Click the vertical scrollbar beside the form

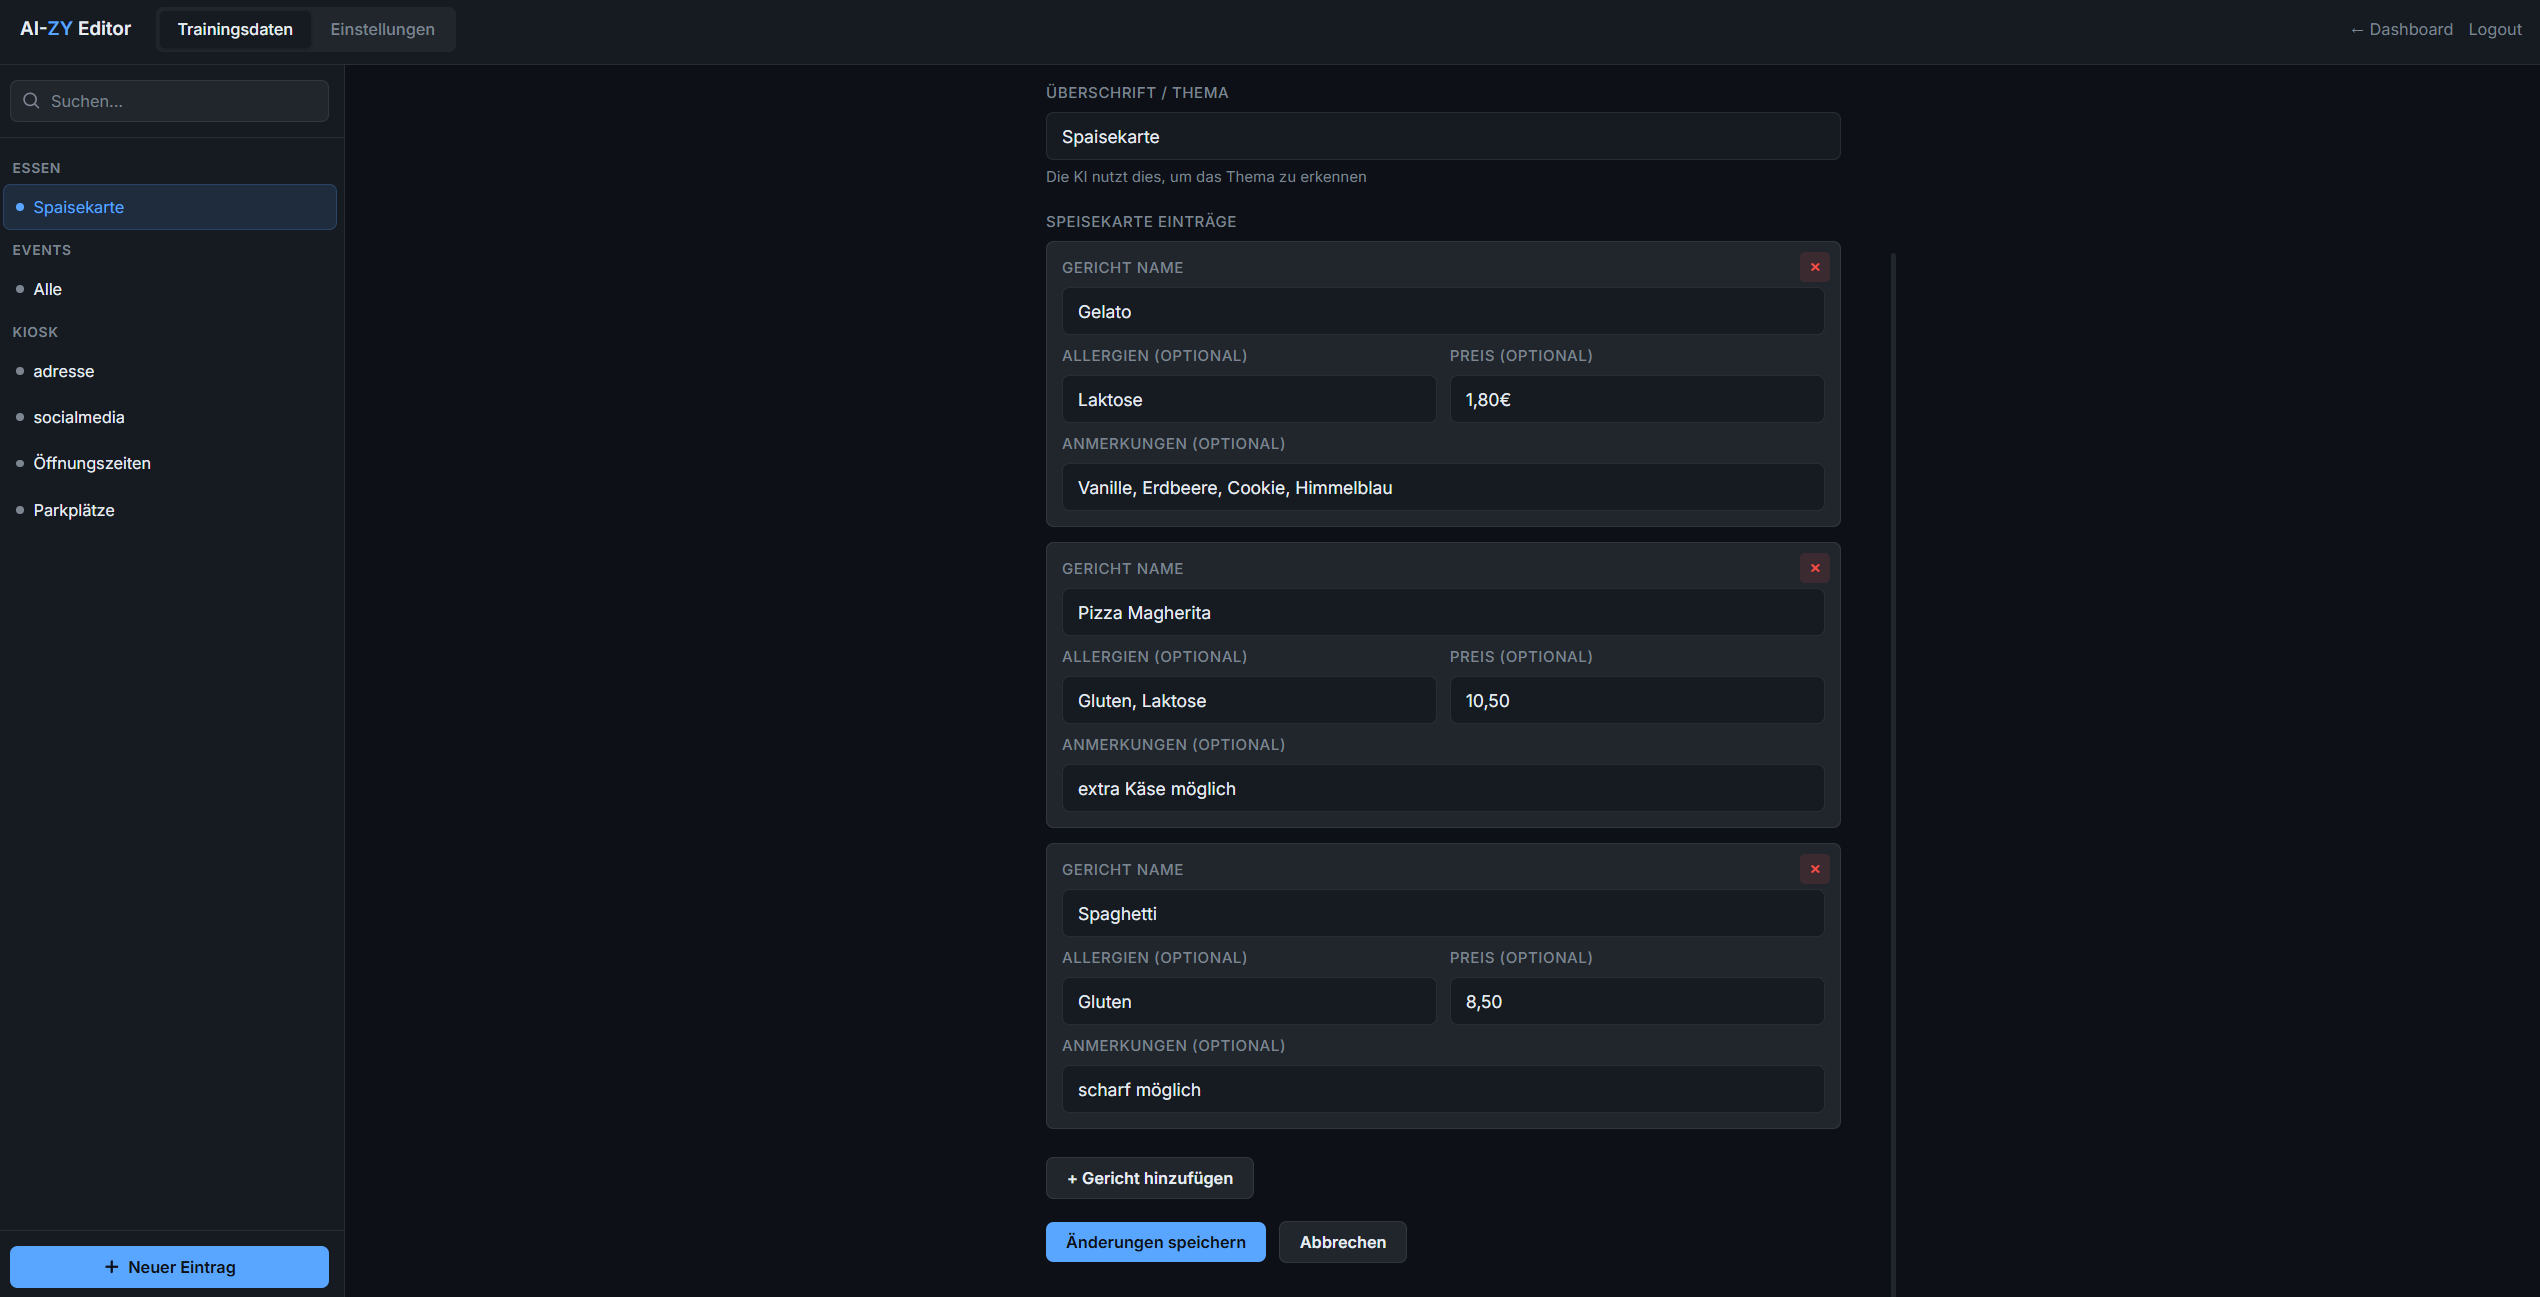pyautogui.click(x=1893, y=775)
